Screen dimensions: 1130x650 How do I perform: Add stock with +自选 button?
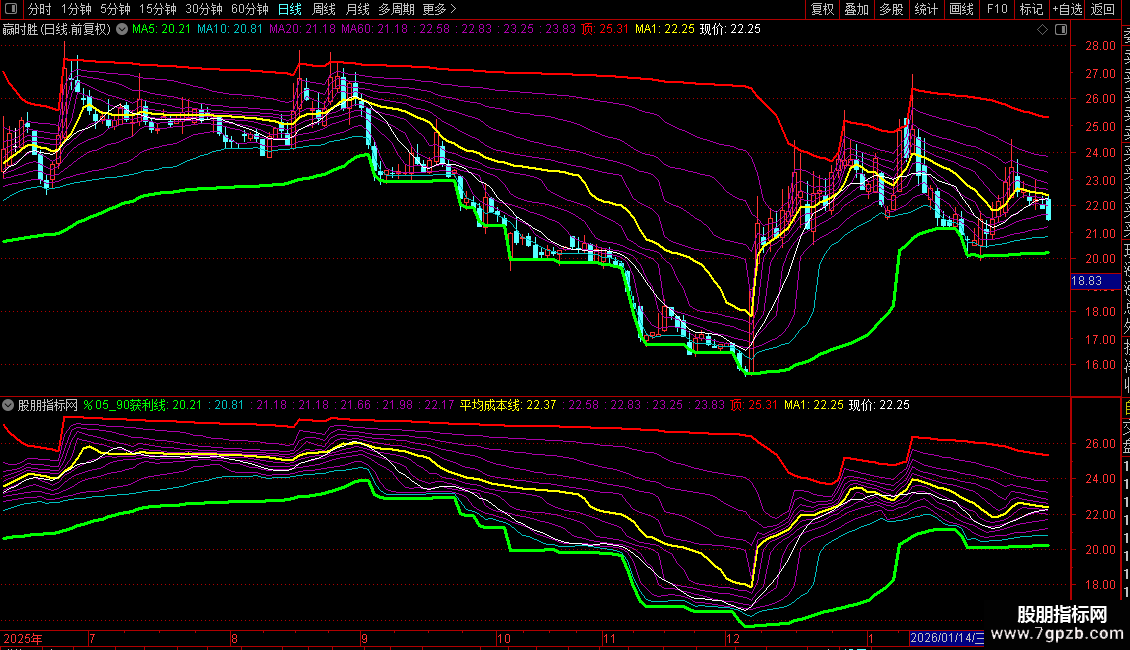[x=1066, y=9]
